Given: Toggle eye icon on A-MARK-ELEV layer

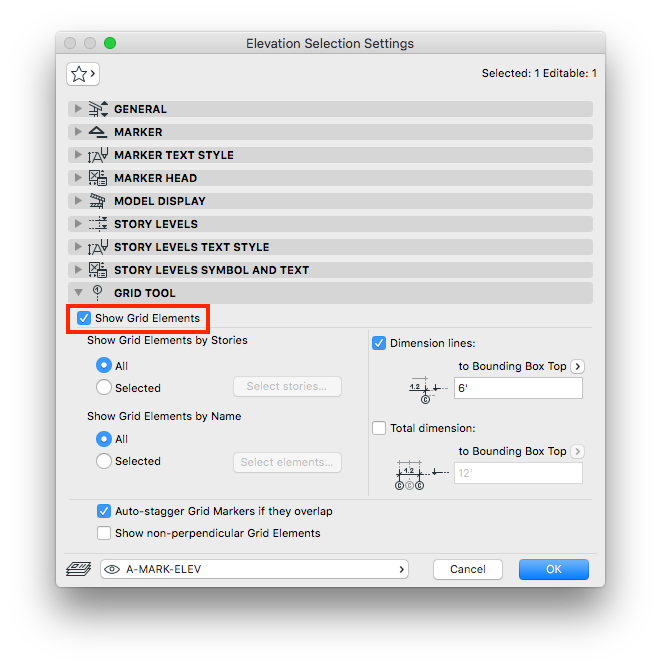Looking at the screenshot, I should click(x=112, y=569).
